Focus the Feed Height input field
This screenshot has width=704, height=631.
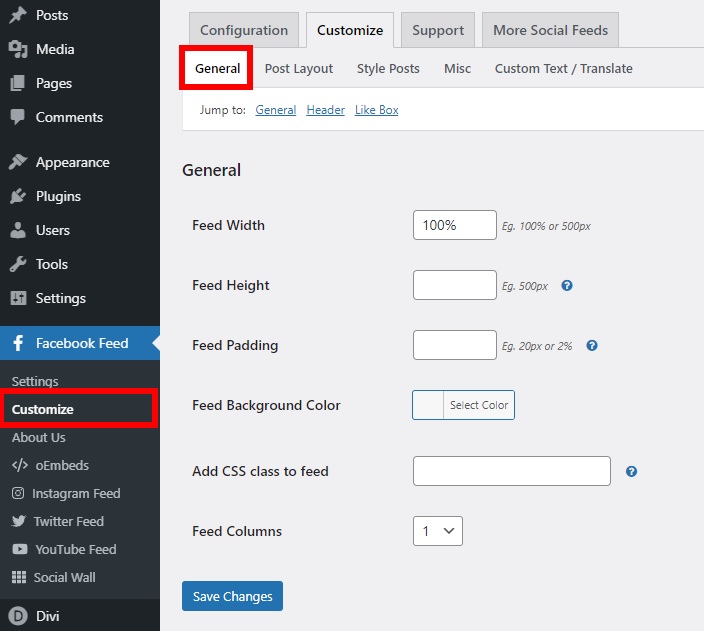tap(455, 285)
